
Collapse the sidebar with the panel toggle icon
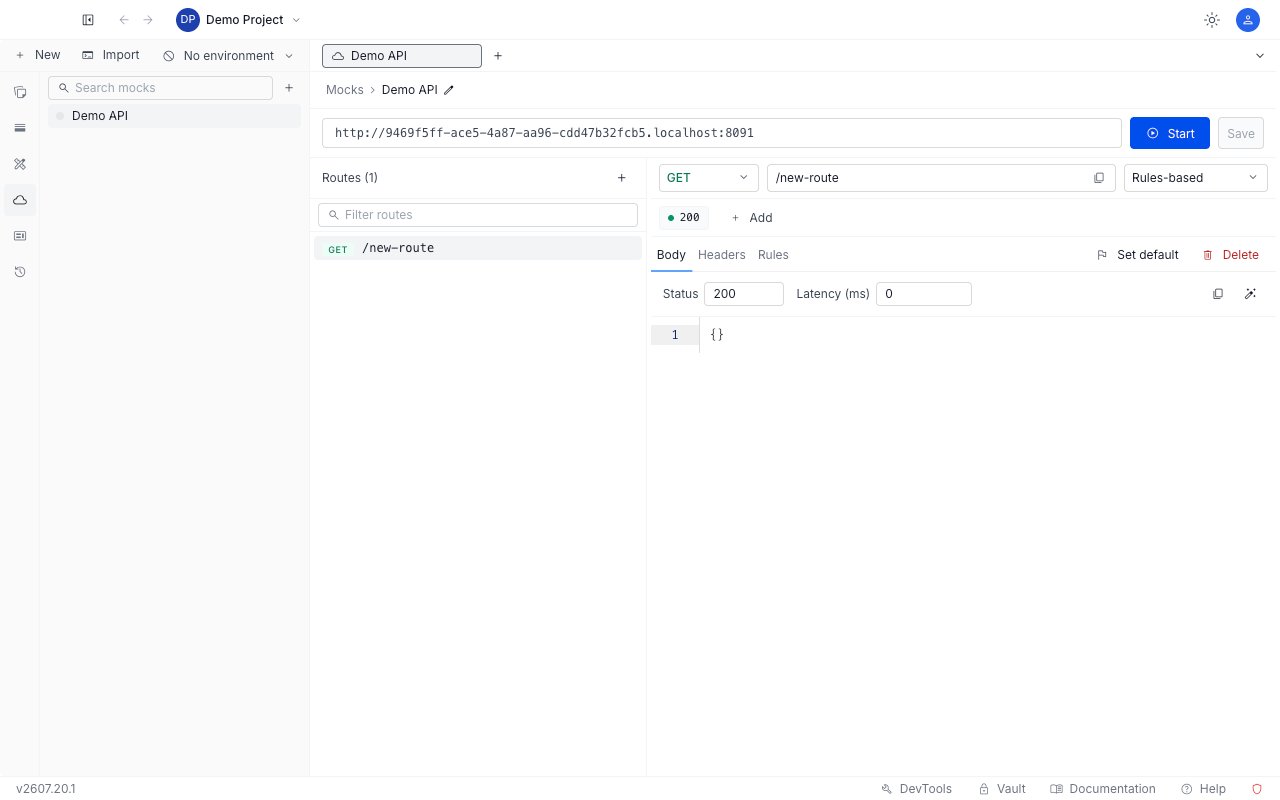pos(88,20)
